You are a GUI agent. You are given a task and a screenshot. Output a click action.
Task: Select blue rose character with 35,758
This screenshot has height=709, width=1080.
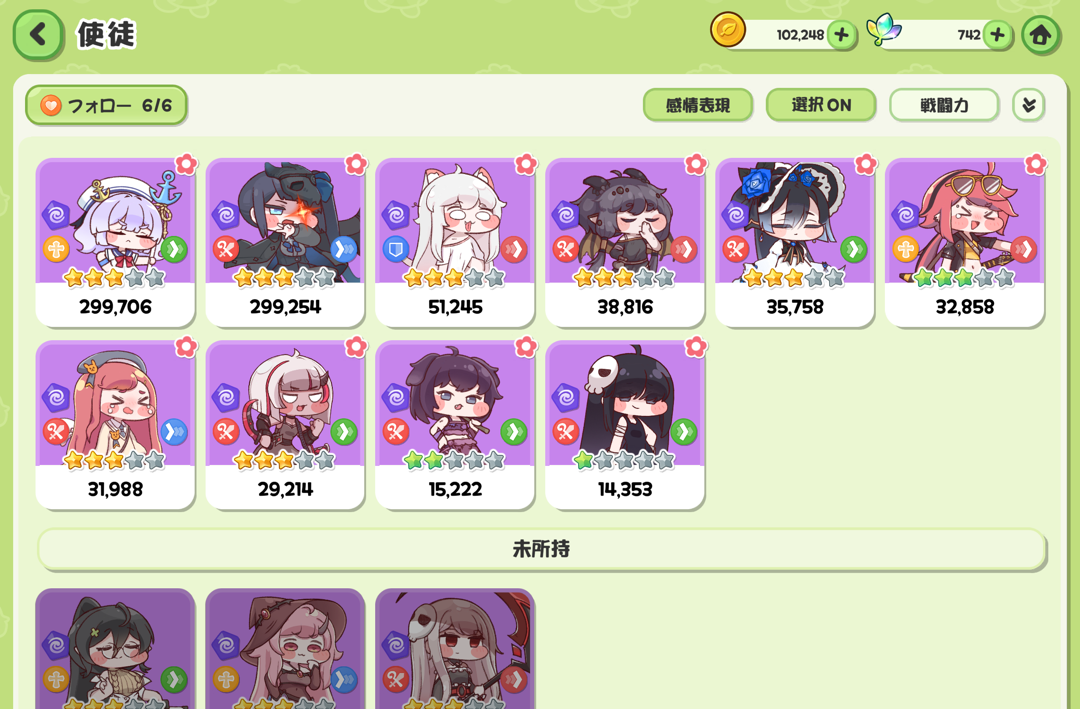click(795, 243)
